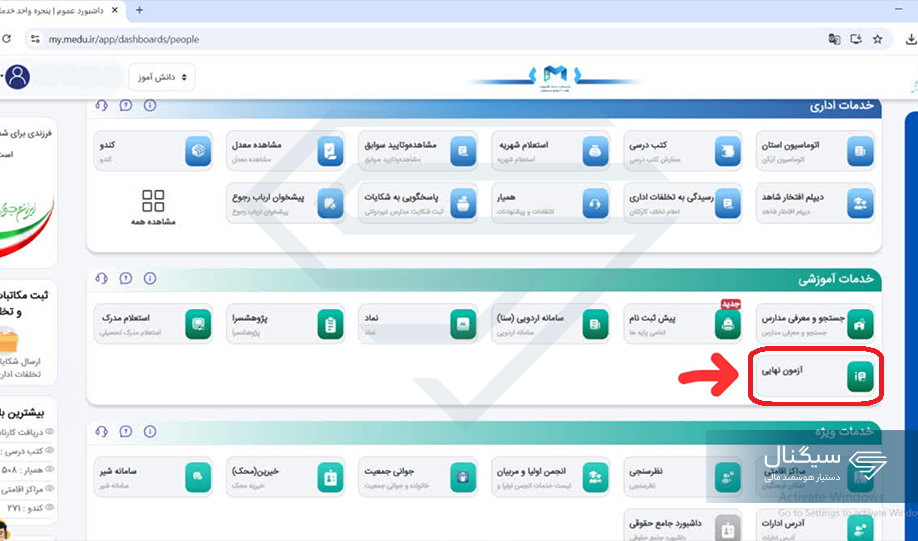Screen dimensions: 918x541
Task: Bookmark this page with star icon
Action: click(x=878, y=39)
